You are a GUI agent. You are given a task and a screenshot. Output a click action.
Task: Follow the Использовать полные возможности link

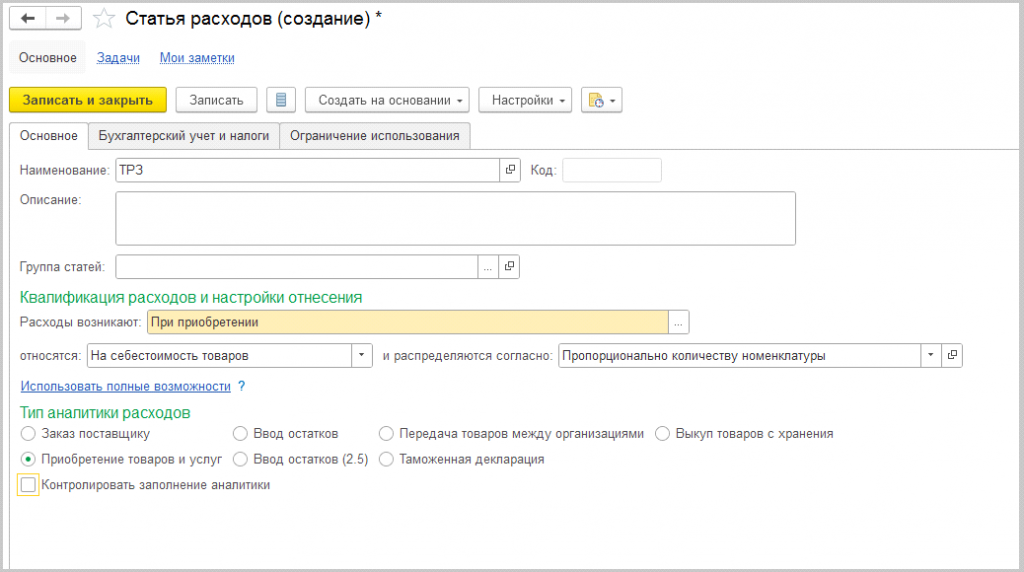[x=125, y=386]
